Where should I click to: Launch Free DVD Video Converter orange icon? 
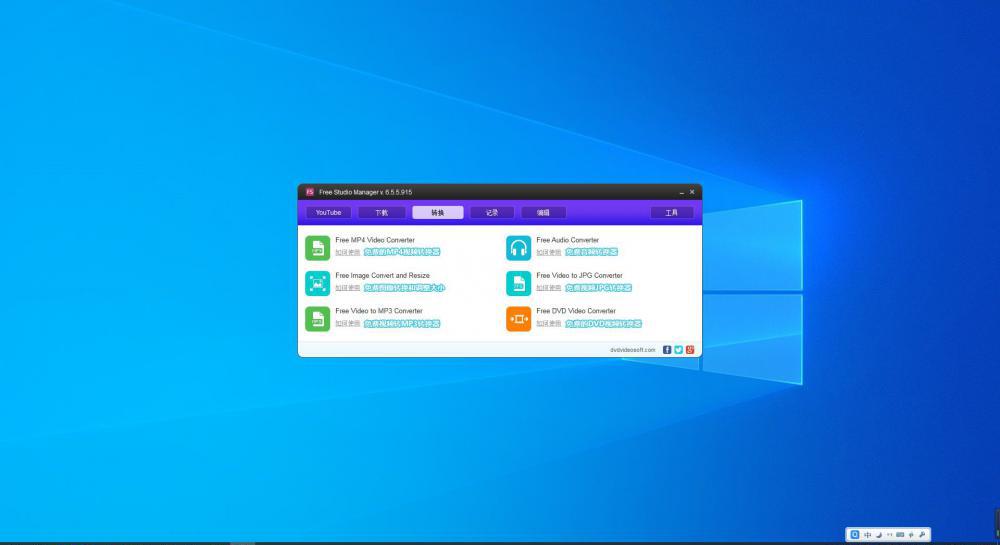(x=518, y=319)
